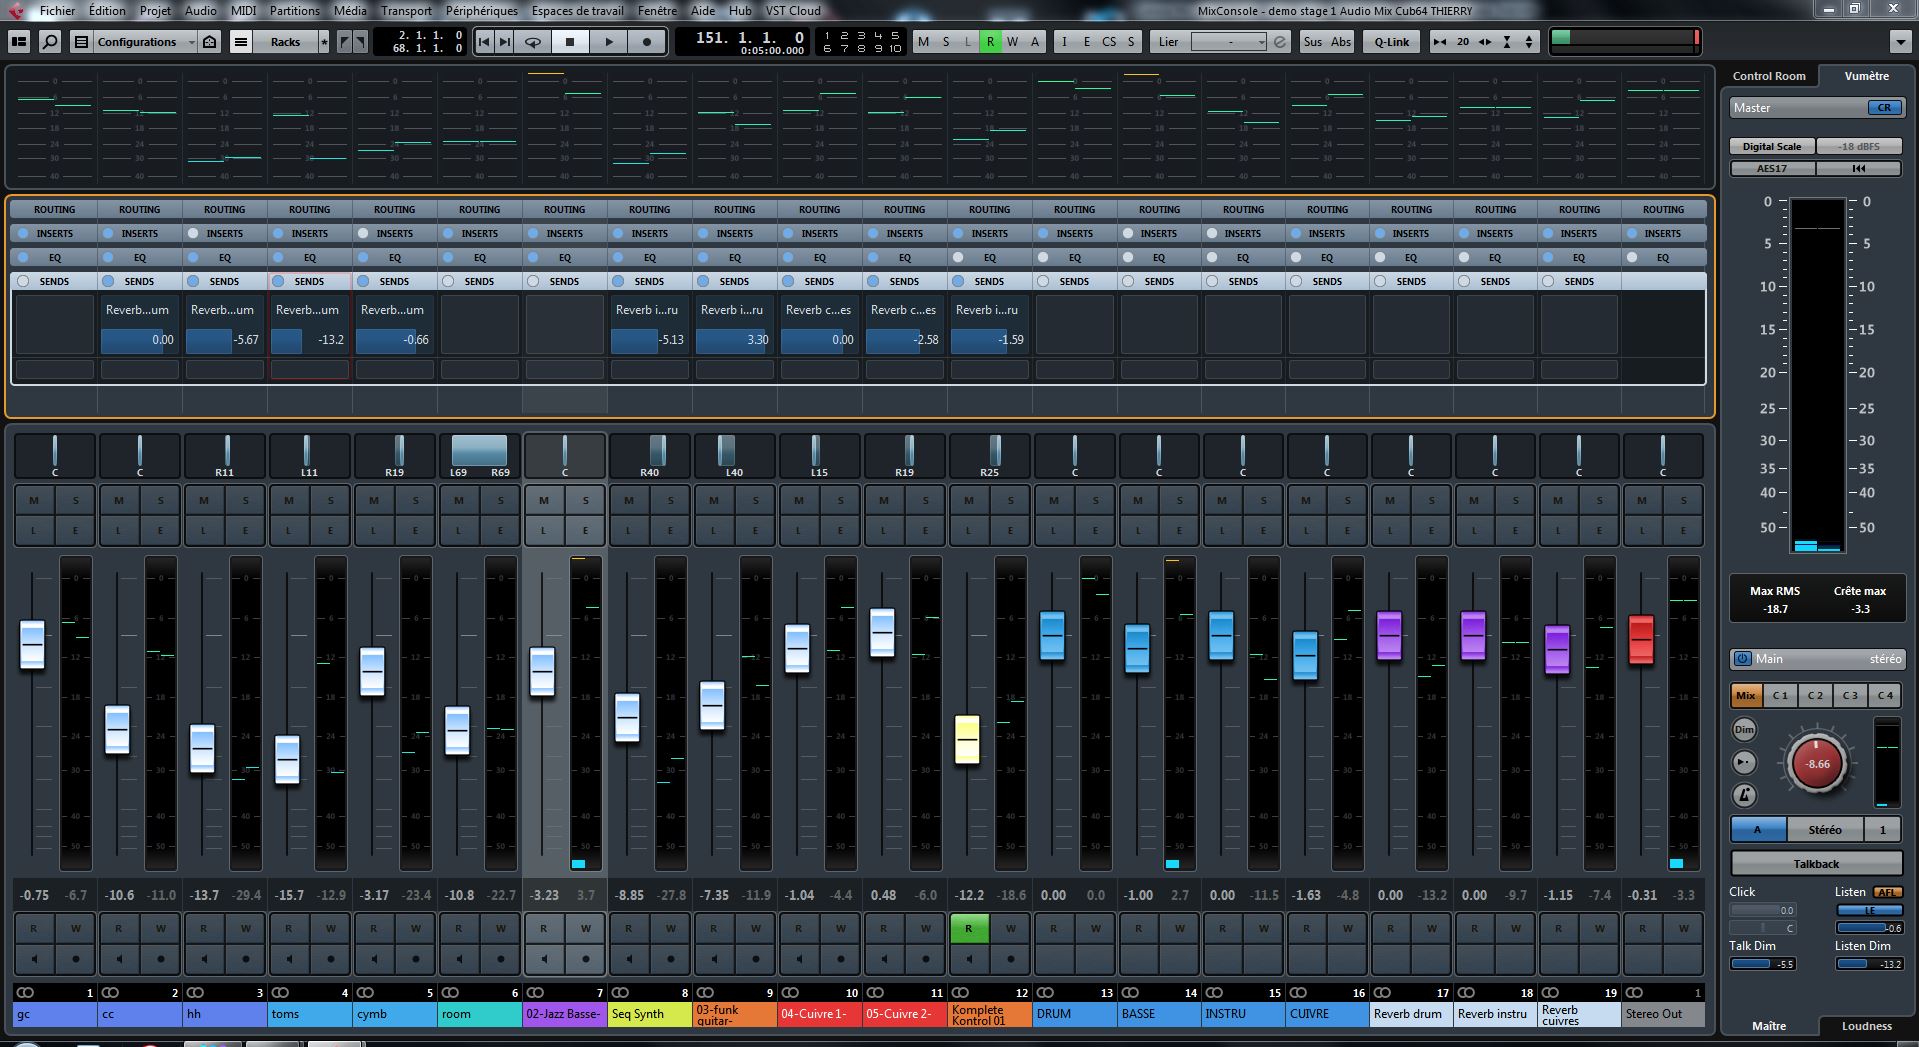Click the Reverb send level on cymb channel
Screen dimensions: 1919x1047
coord(394,340)
